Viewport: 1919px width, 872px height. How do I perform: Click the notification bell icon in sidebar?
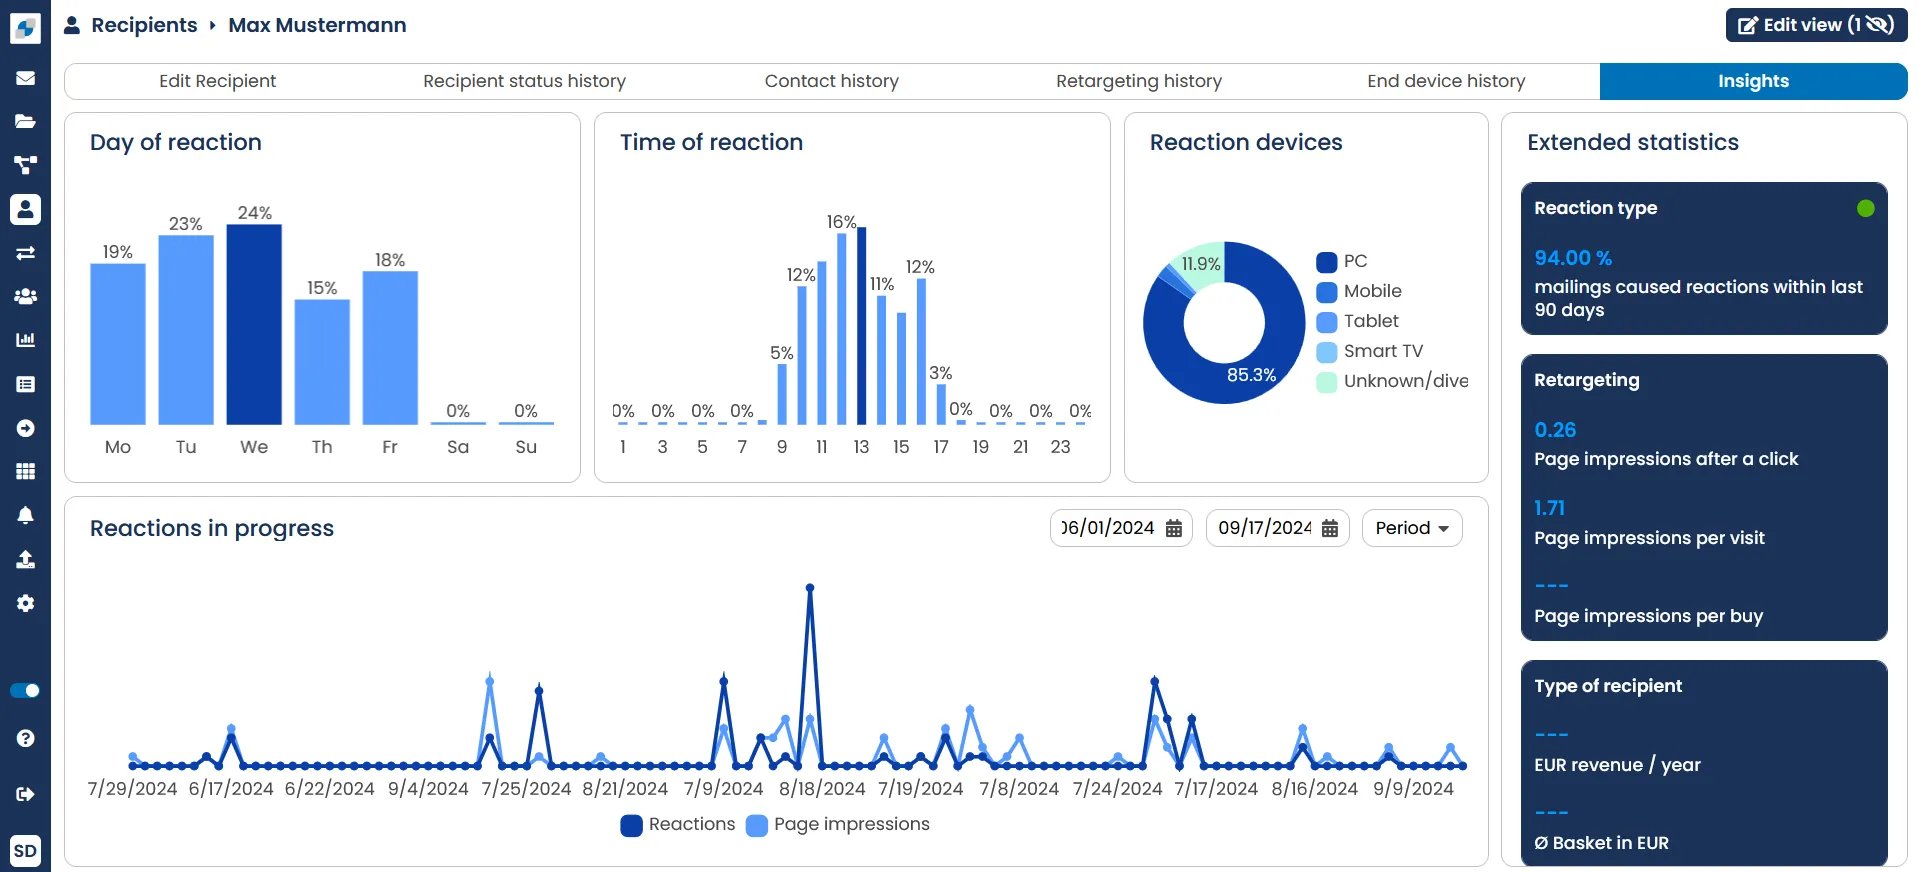(25, 515)
